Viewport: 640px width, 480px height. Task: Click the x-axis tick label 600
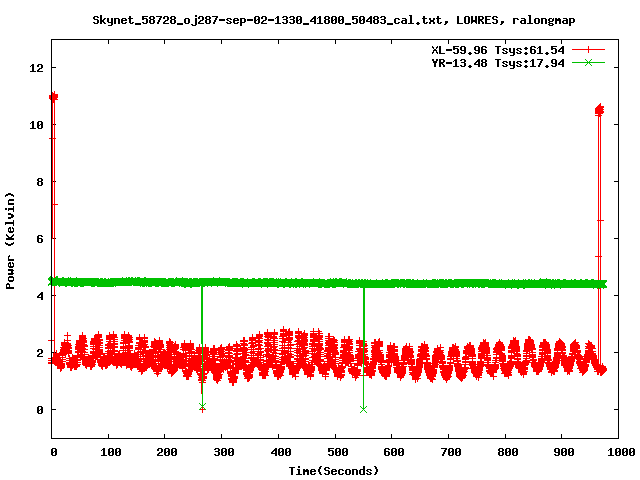[x=394, y=452]
